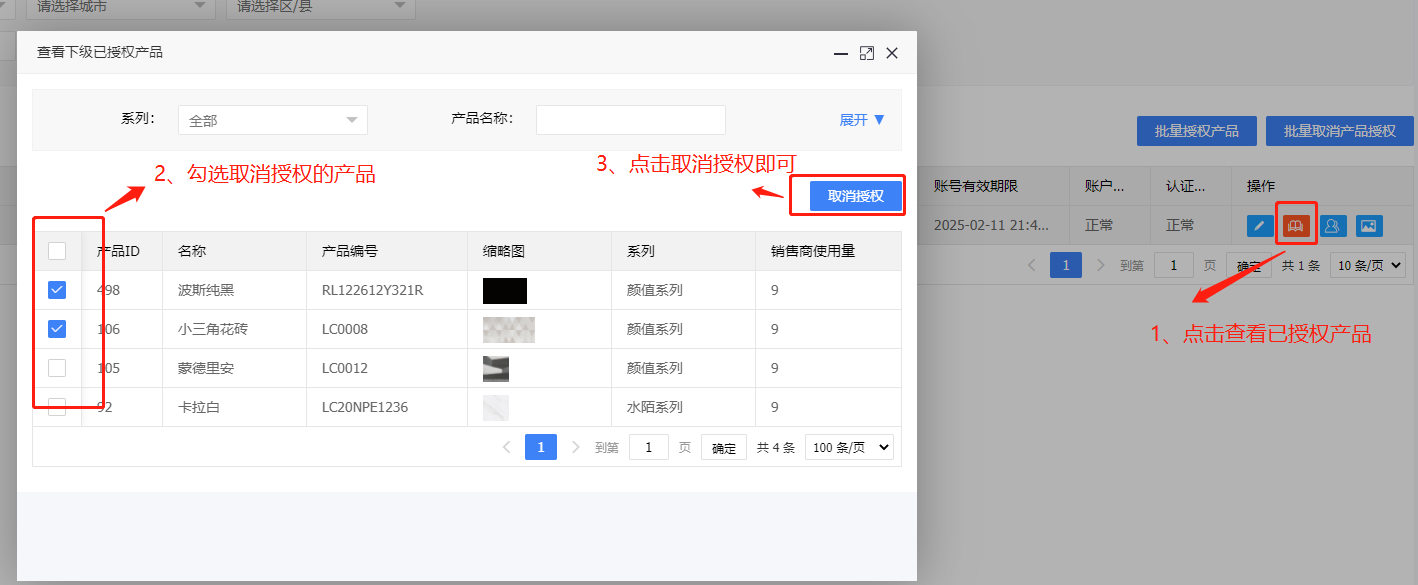Click the 水陌系列 series cell
Image resolution: width=1418 pixels, height=585 pixels.
click(x=655, y=407)
